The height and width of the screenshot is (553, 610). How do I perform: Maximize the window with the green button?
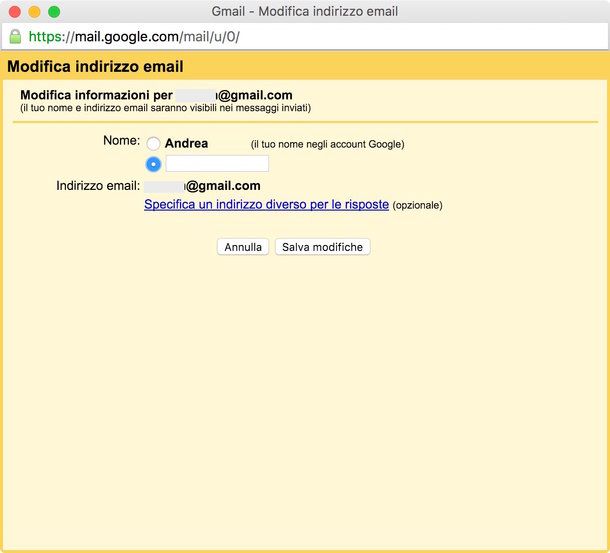click(54, 12)
